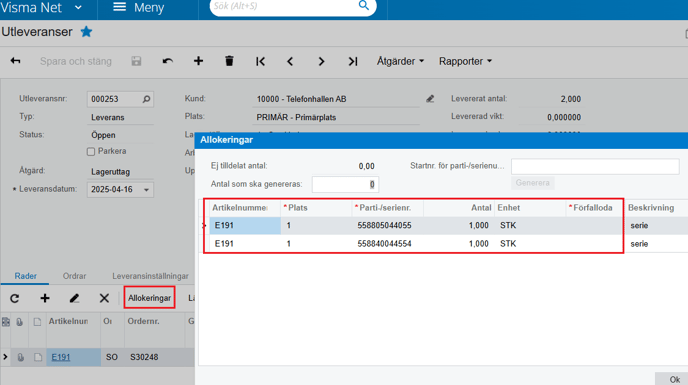This screenshot has height=385, width=688.
Task: Click Spara och stäng button
Action: tap(75, 61)
